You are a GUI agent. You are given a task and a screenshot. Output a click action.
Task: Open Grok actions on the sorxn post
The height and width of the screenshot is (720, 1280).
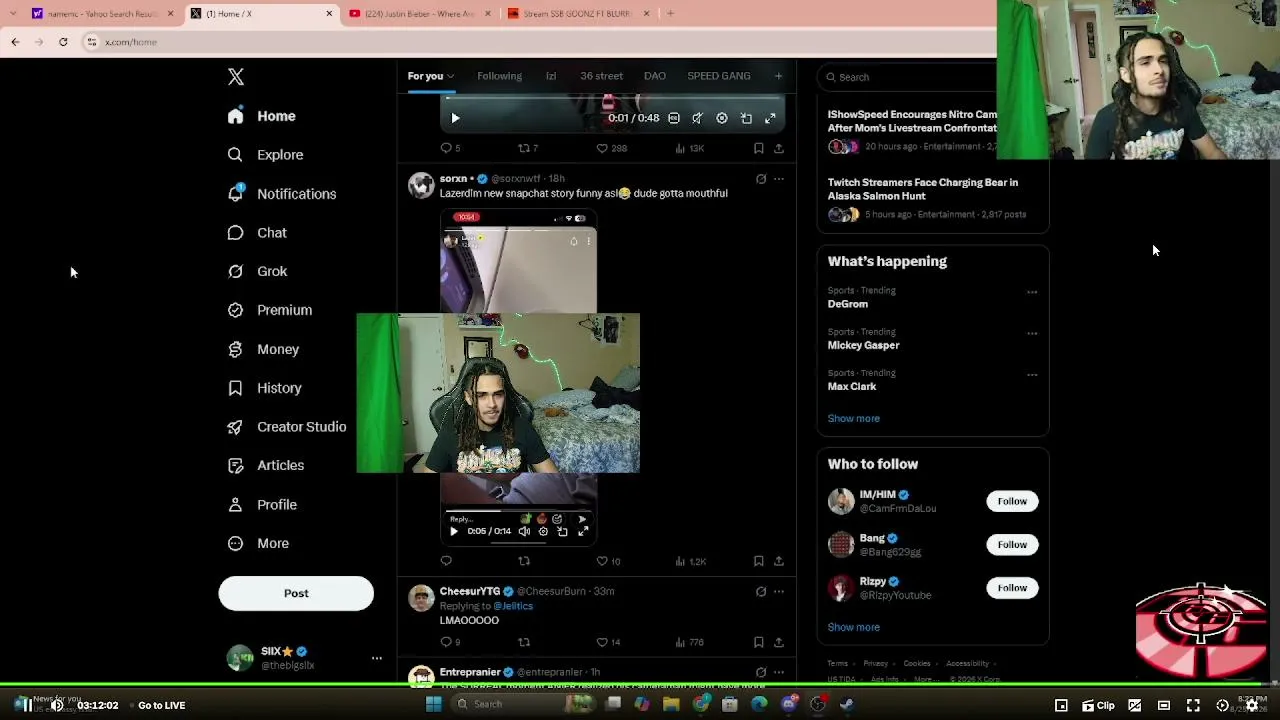coord(761,179)
